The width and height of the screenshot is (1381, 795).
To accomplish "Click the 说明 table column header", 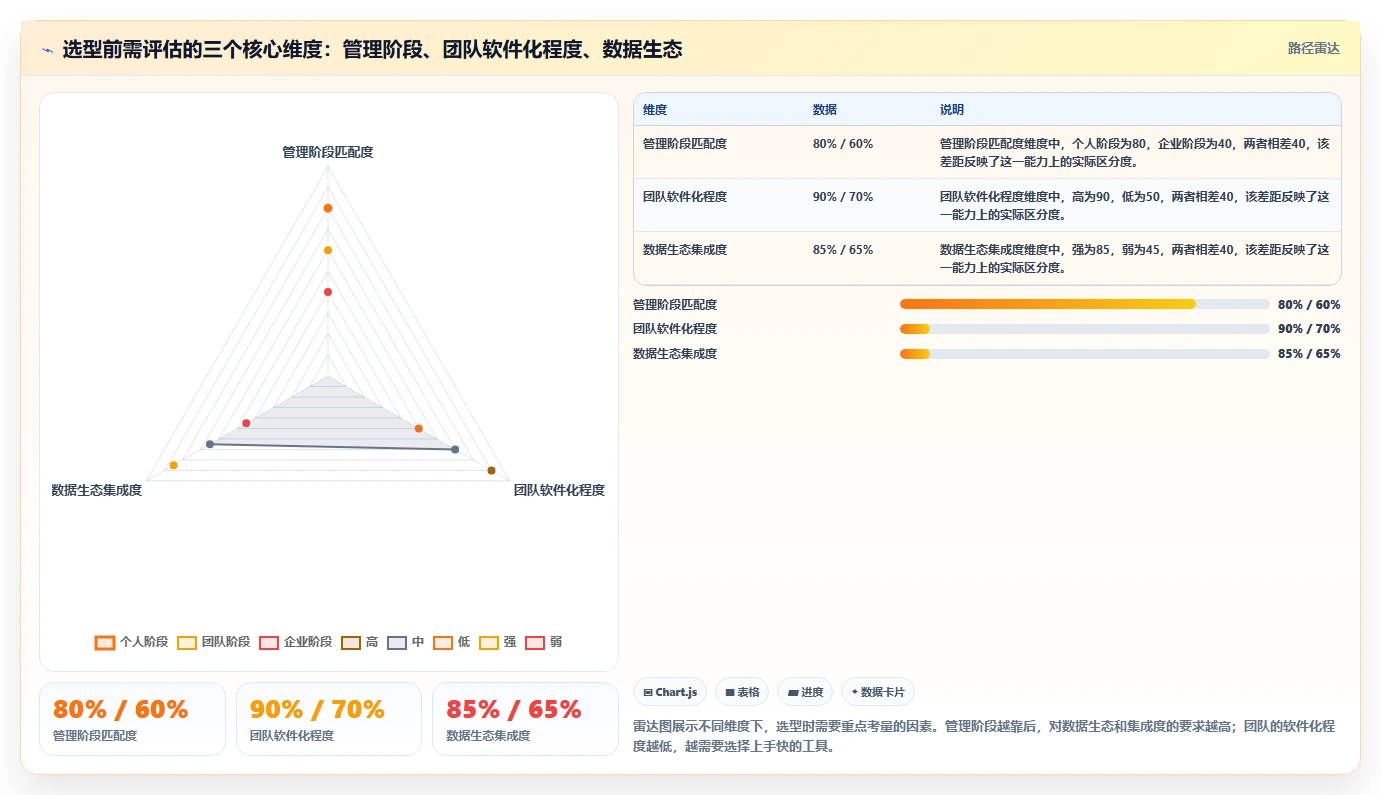I will pyautogui.click(x=952, y=110).
